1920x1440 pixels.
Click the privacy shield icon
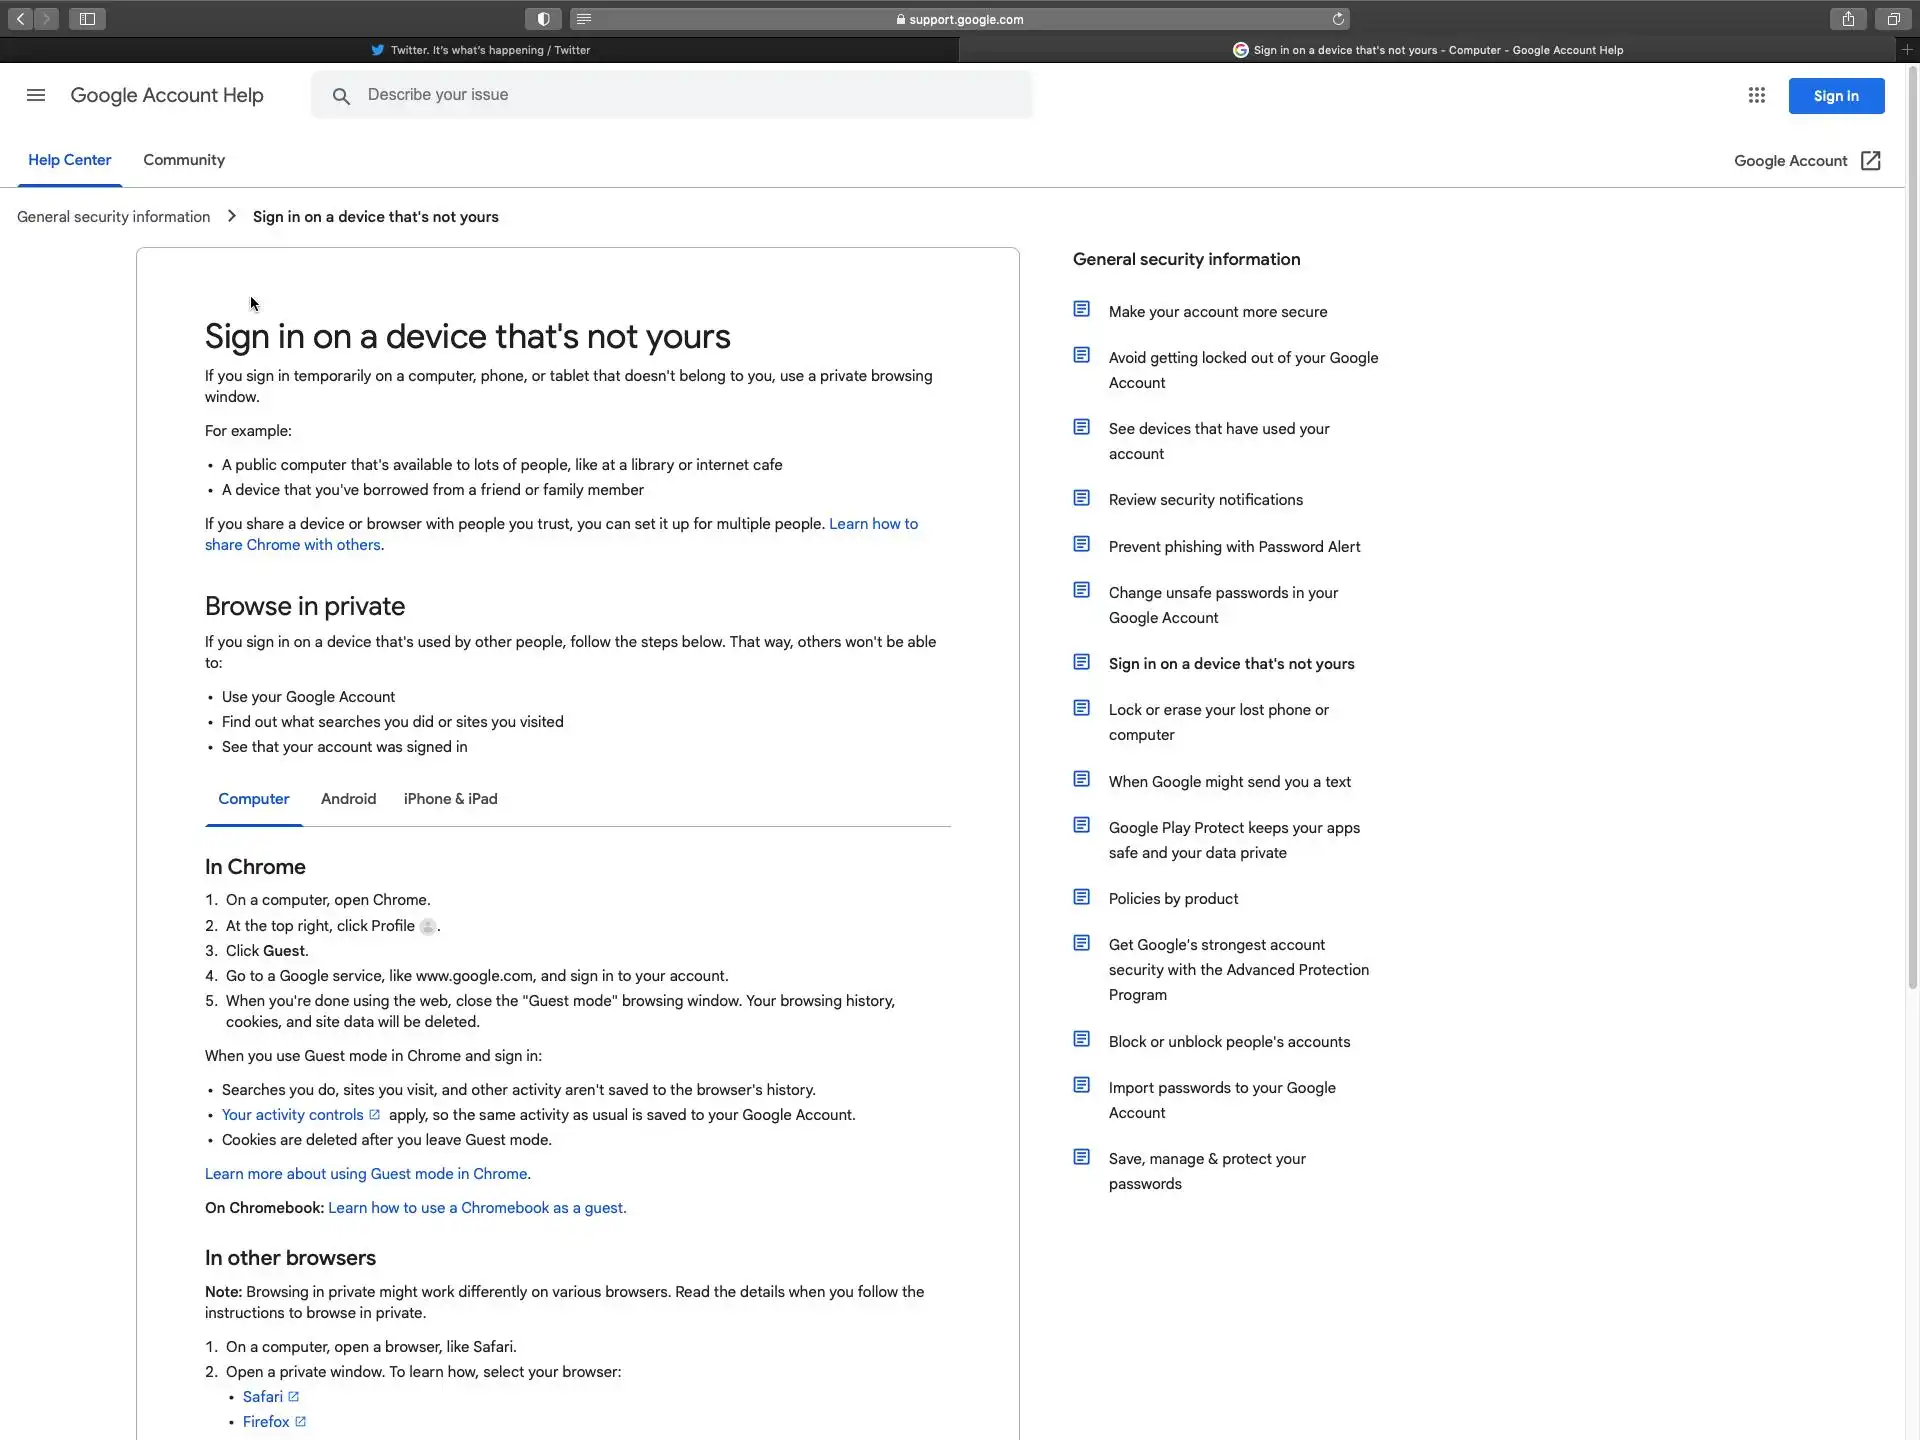coord(543,19)
